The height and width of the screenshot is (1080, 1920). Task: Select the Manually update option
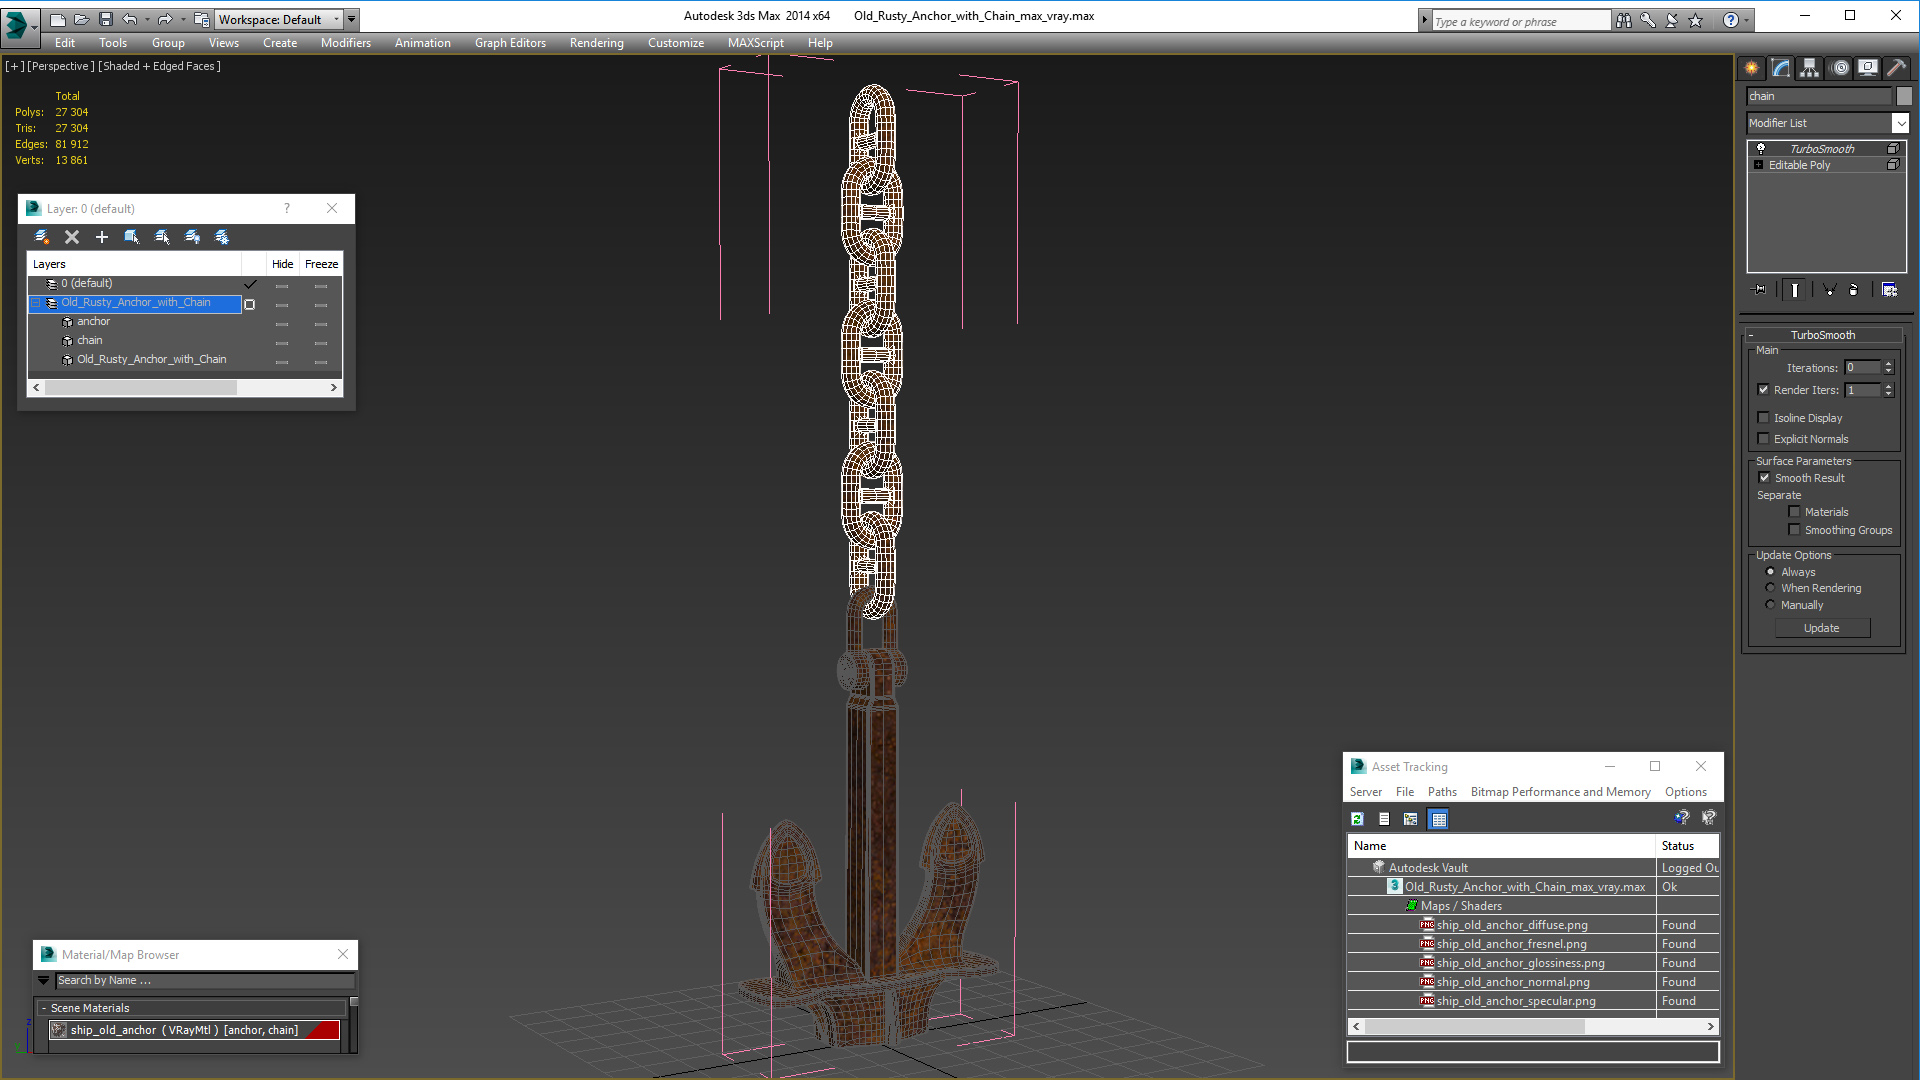coord(1770,605)
